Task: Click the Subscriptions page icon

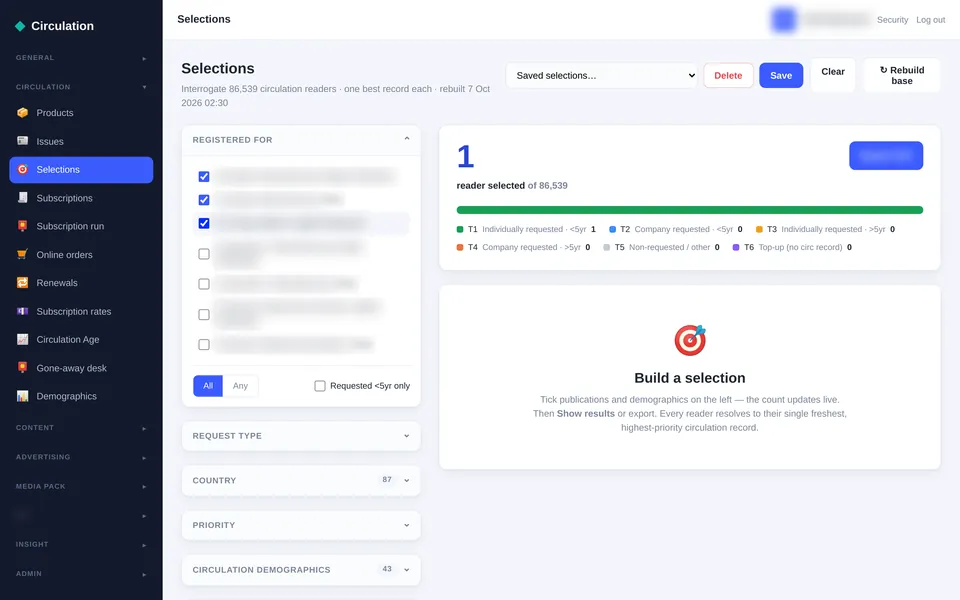Action: [23, 198]
